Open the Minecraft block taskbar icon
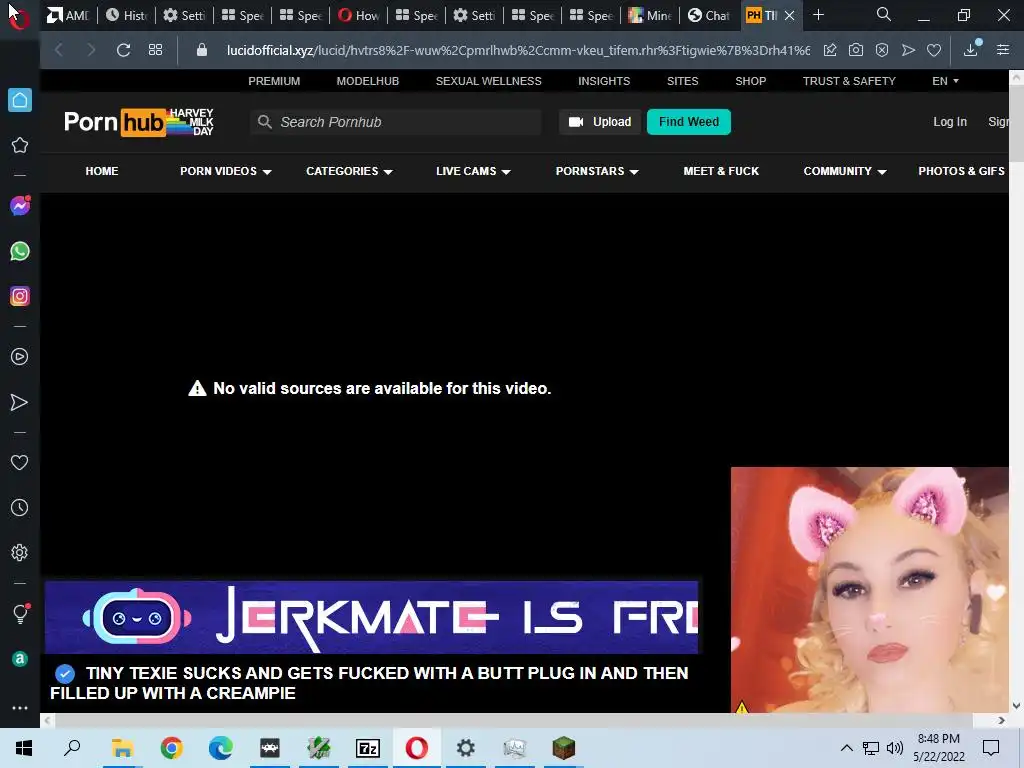Viewport: 1024px width, 768px height. 564,748
